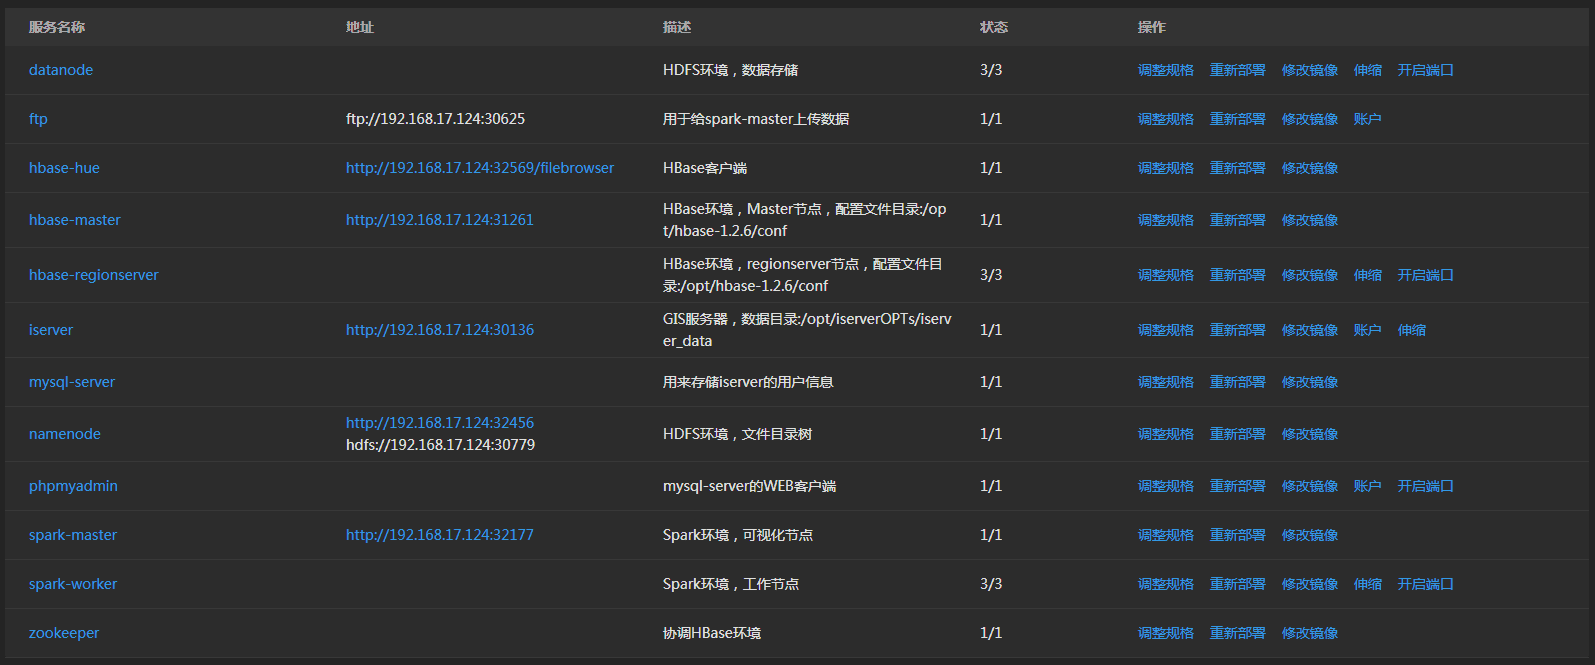Click 重新部署 for the ftp service
Image resolution: width=1595 pixels, height=665 pixels.
(x=1237, y=119)
